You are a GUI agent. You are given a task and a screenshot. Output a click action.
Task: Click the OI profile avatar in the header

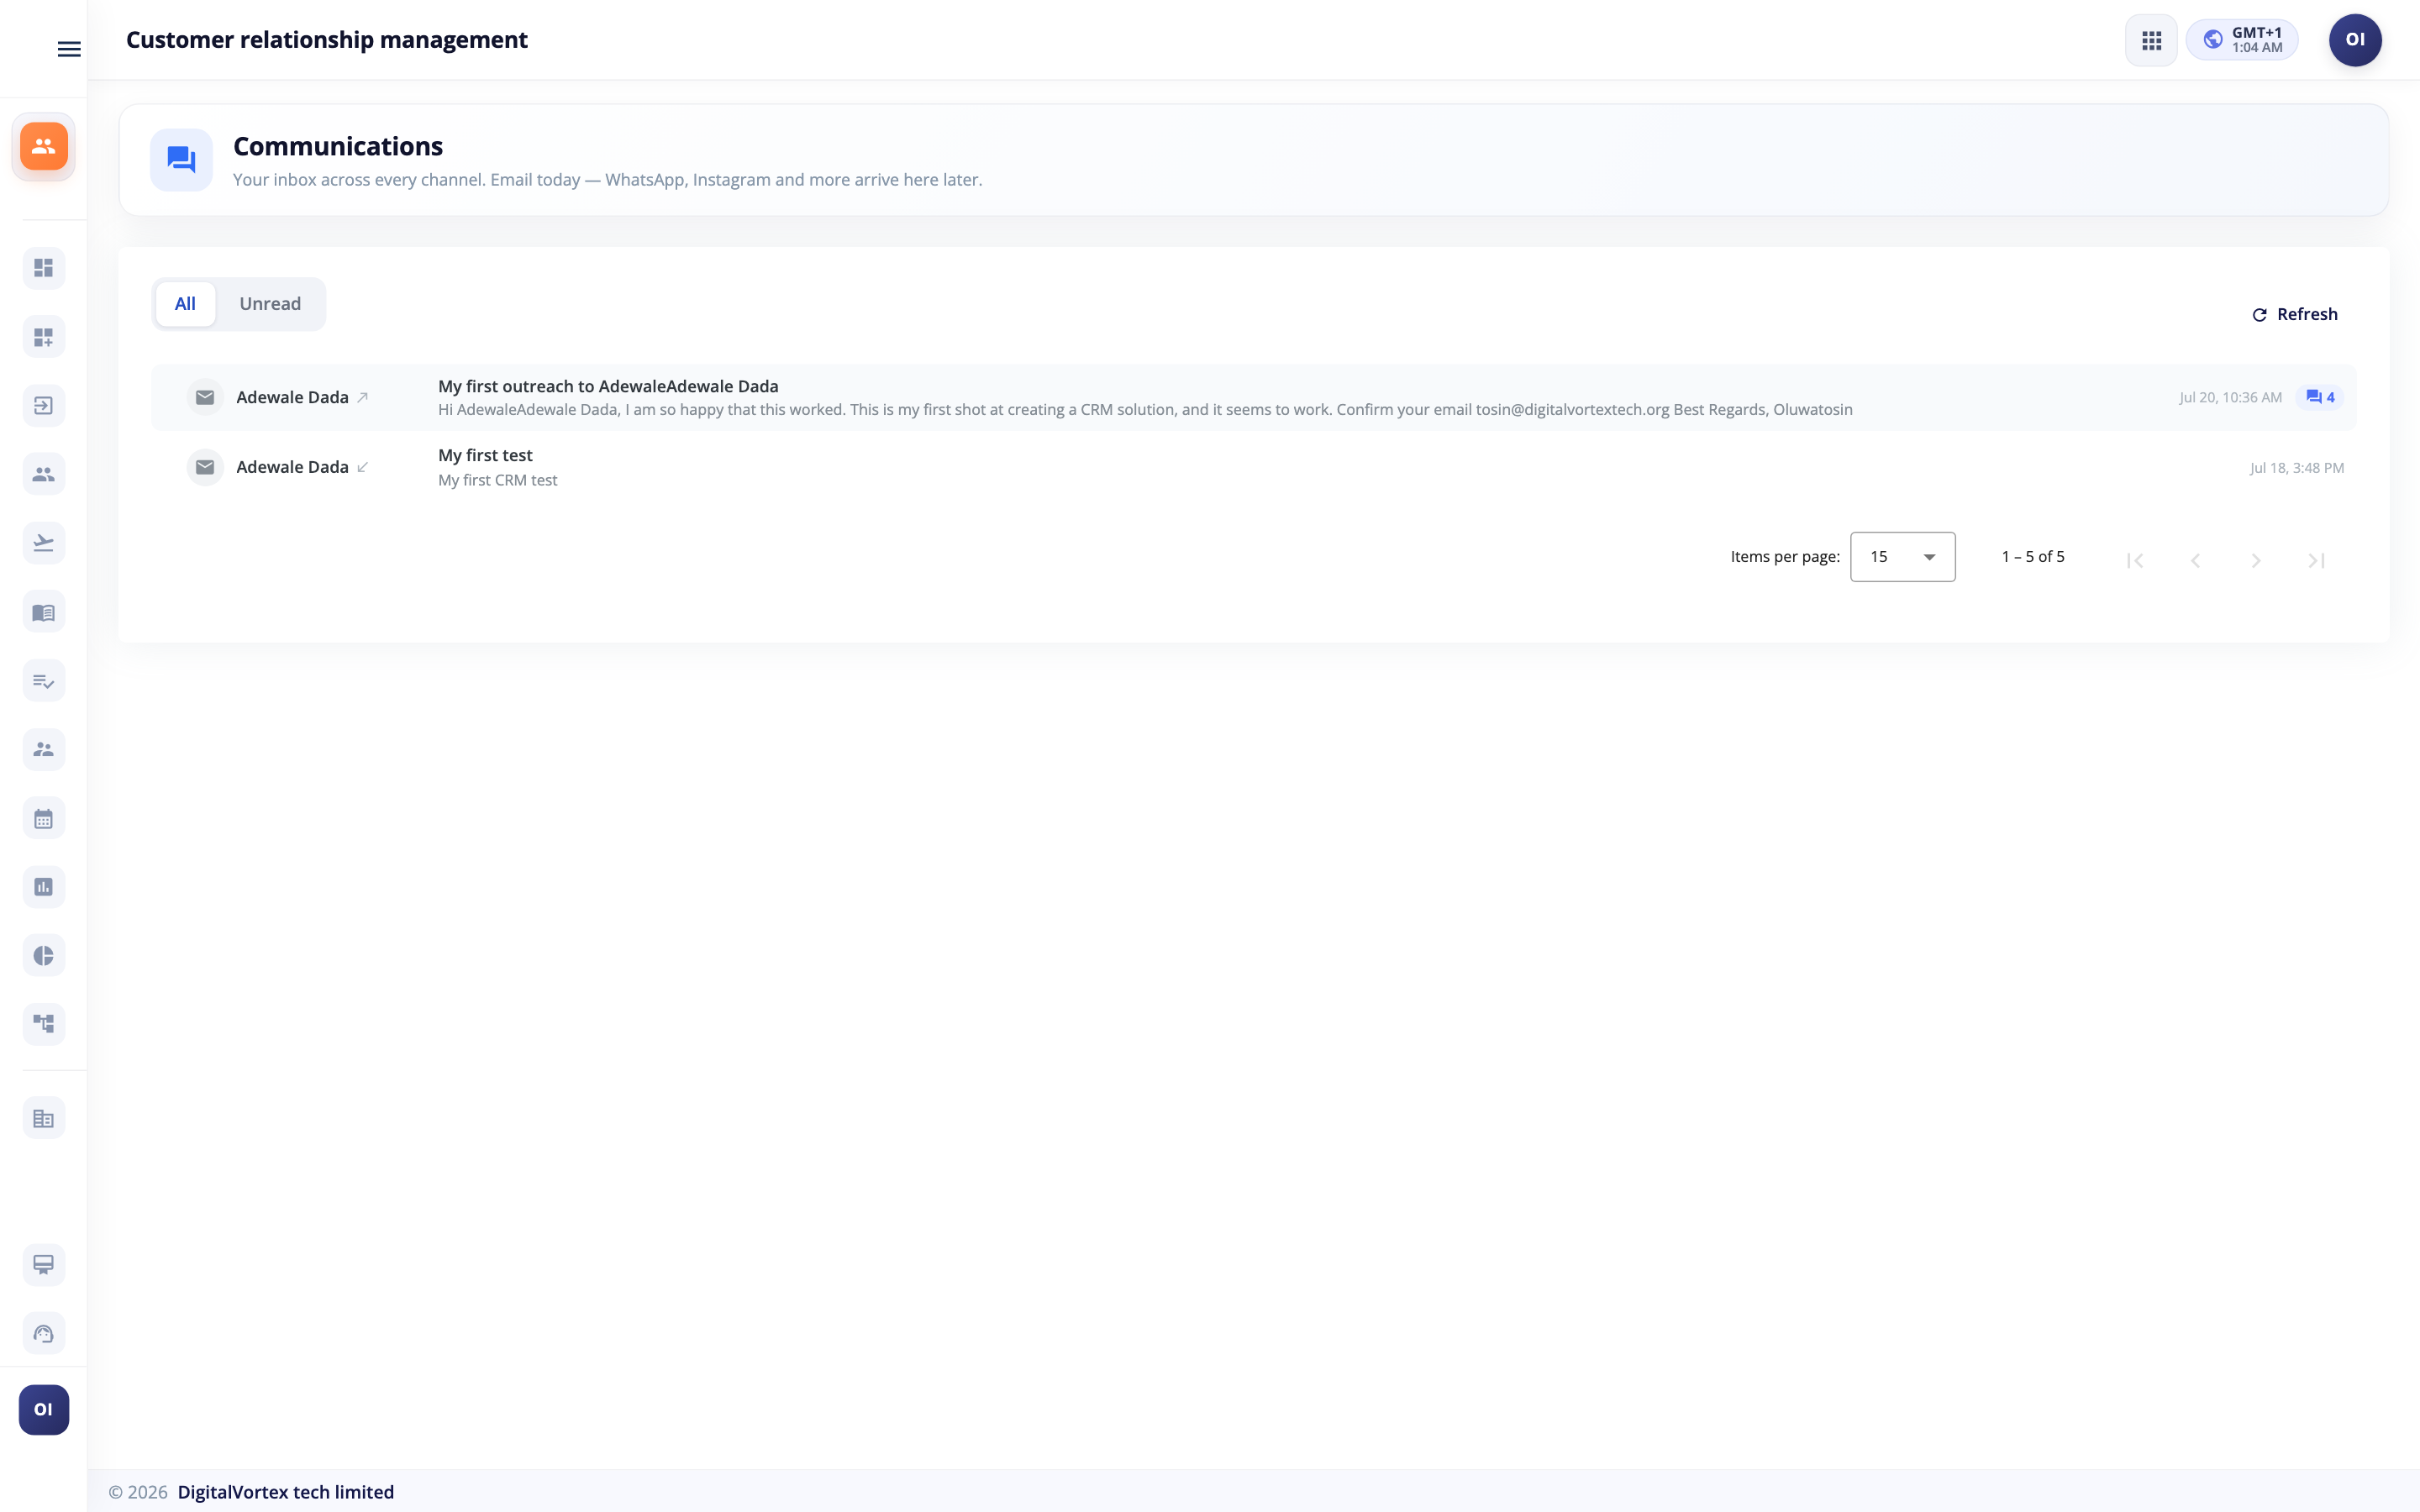click(2355, 40)
